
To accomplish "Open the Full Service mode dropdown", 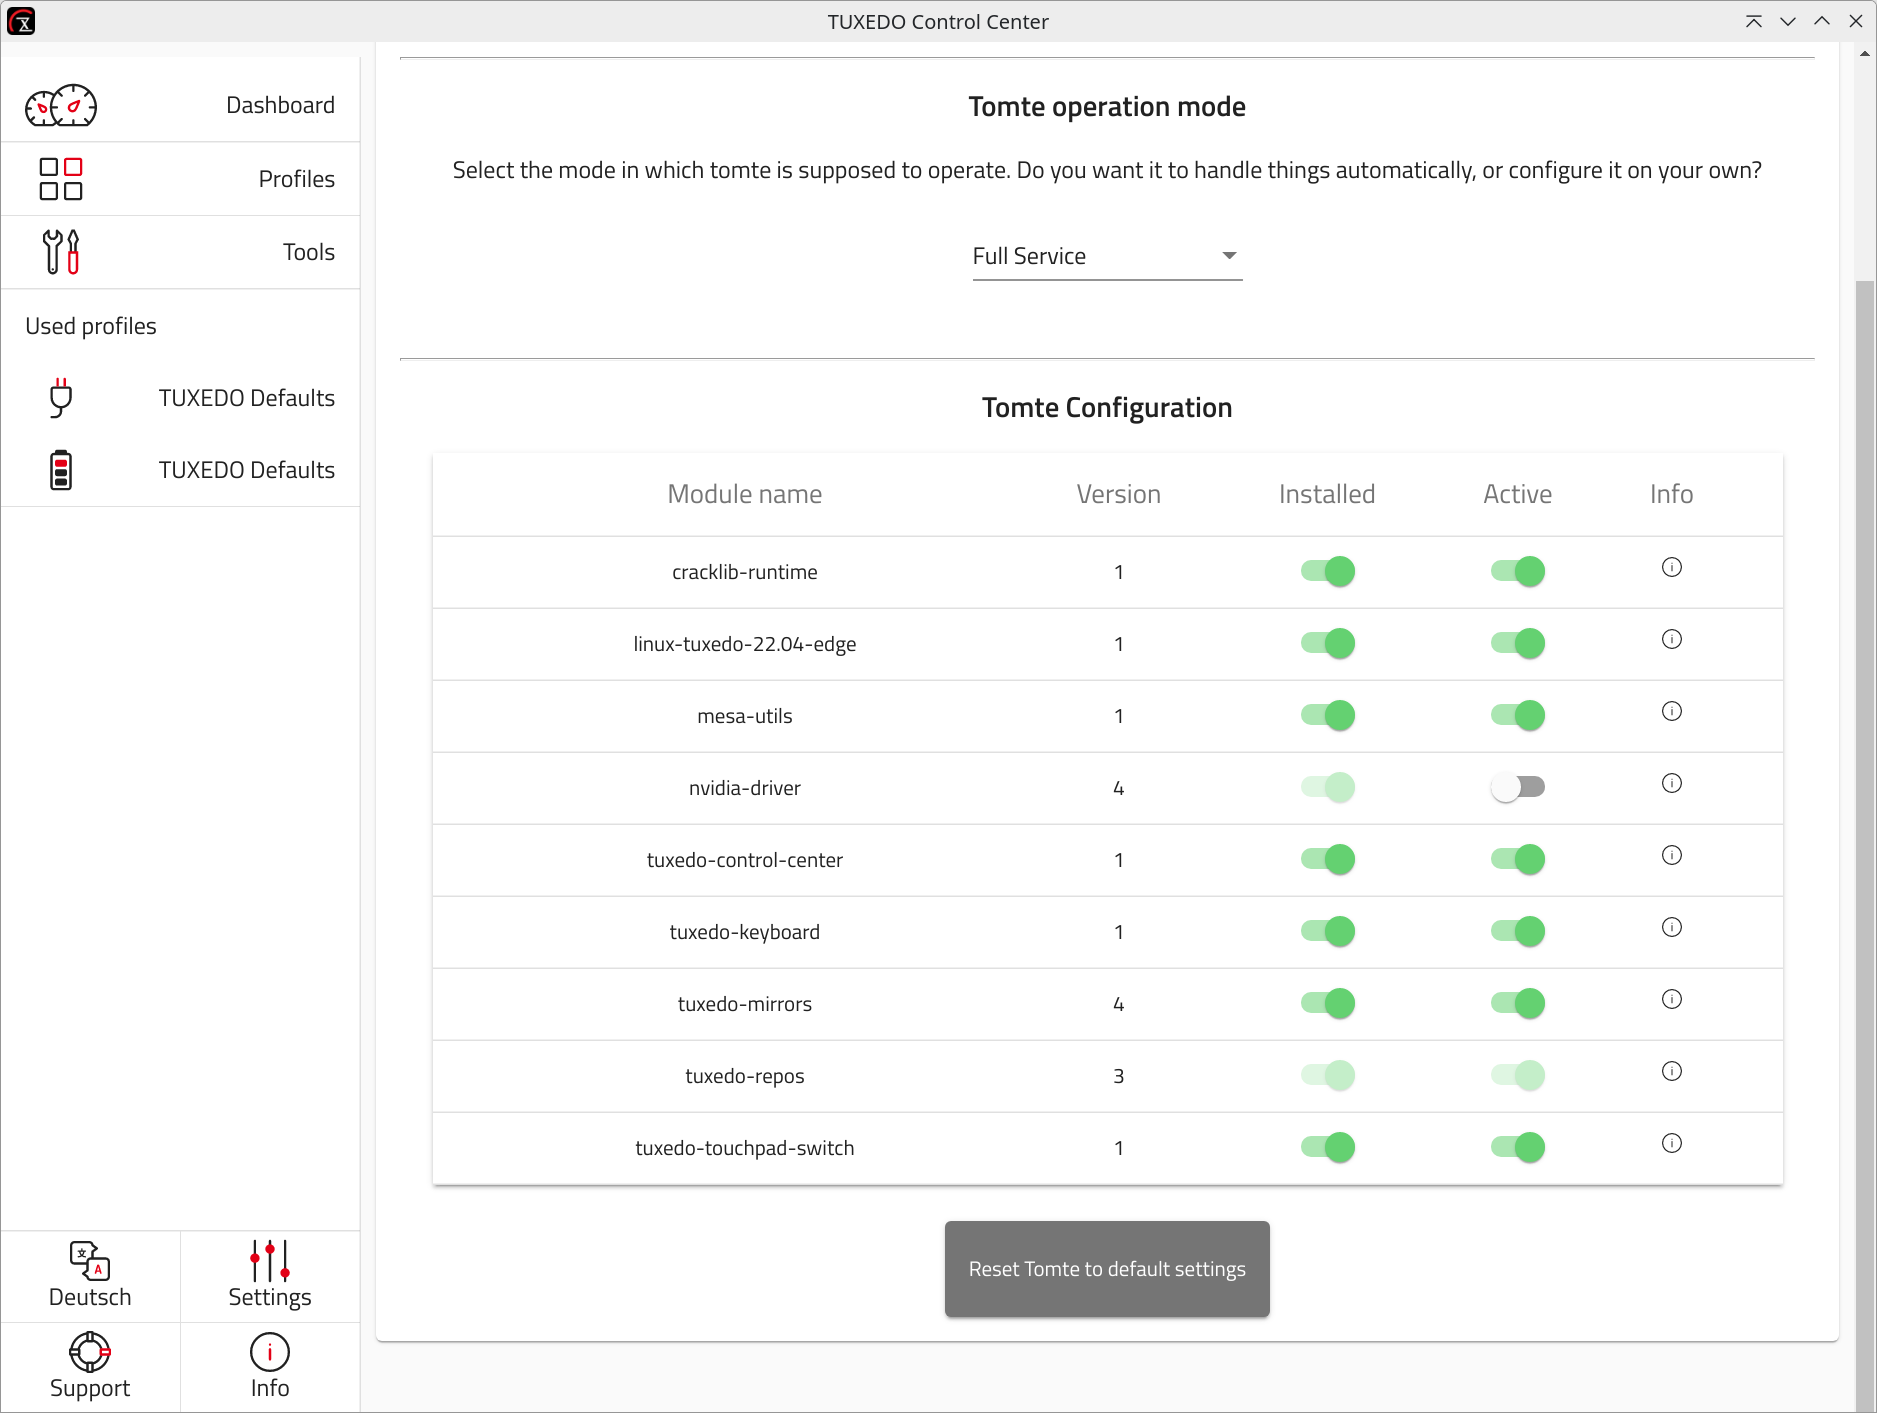I will [1107, 256].
